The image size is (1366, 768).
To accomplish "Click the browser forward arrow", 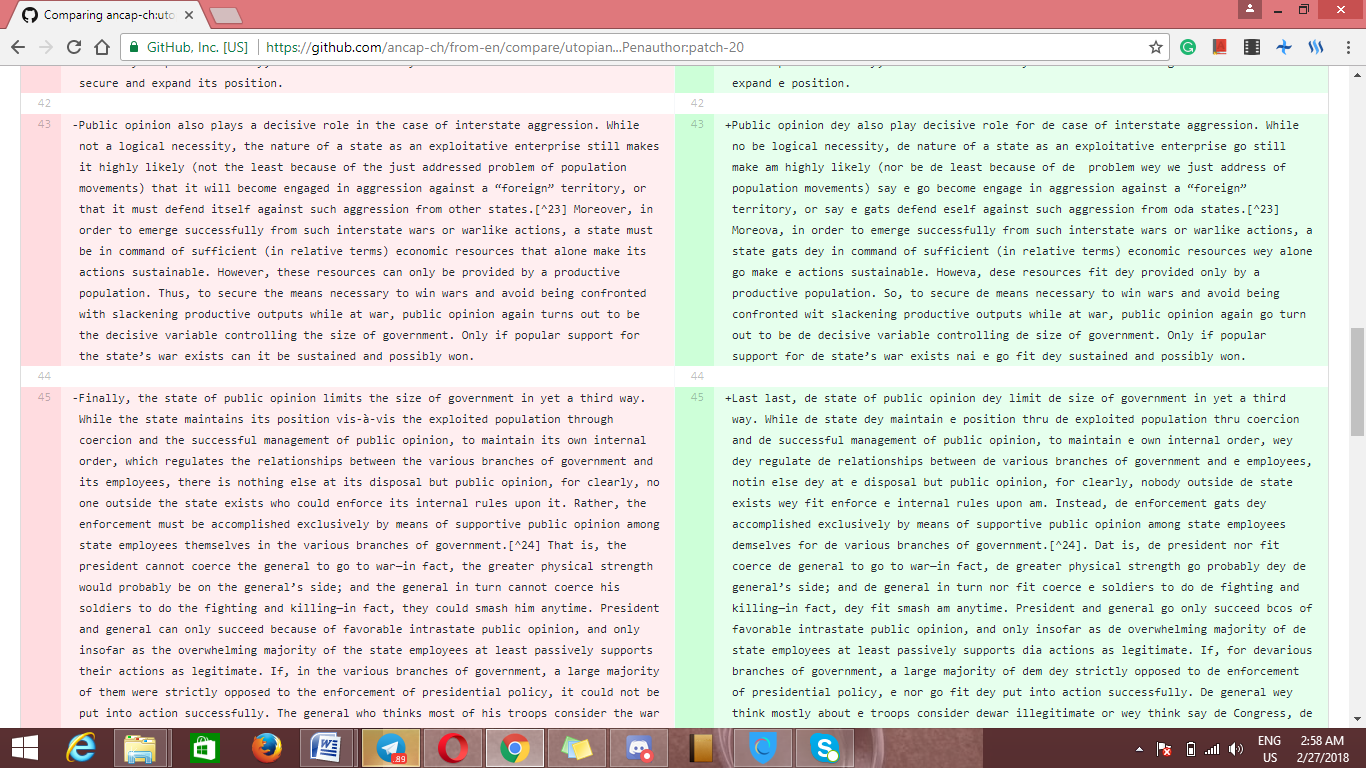I will point(46,47).
